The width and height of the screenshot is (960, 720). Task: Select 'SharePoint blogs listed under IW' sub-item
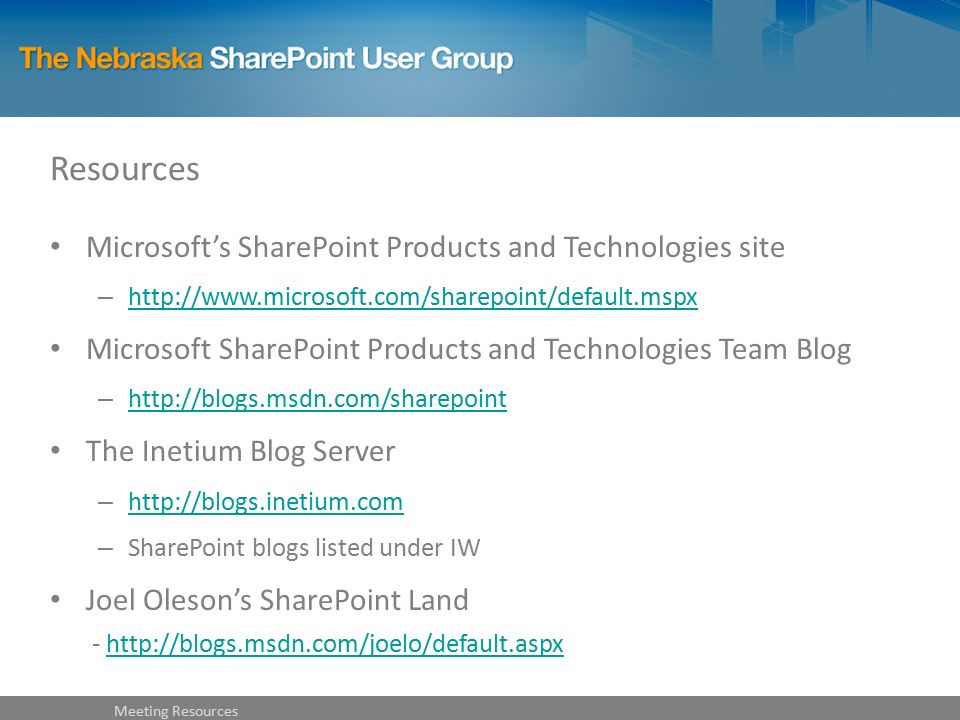coord(304,548)
